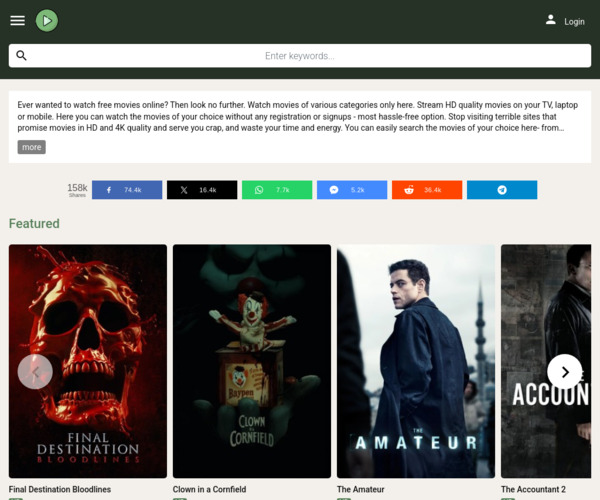Click the search magnifier icon
Image resolution: width=600 pixels, height=500 pixels.
coord(21,55)
